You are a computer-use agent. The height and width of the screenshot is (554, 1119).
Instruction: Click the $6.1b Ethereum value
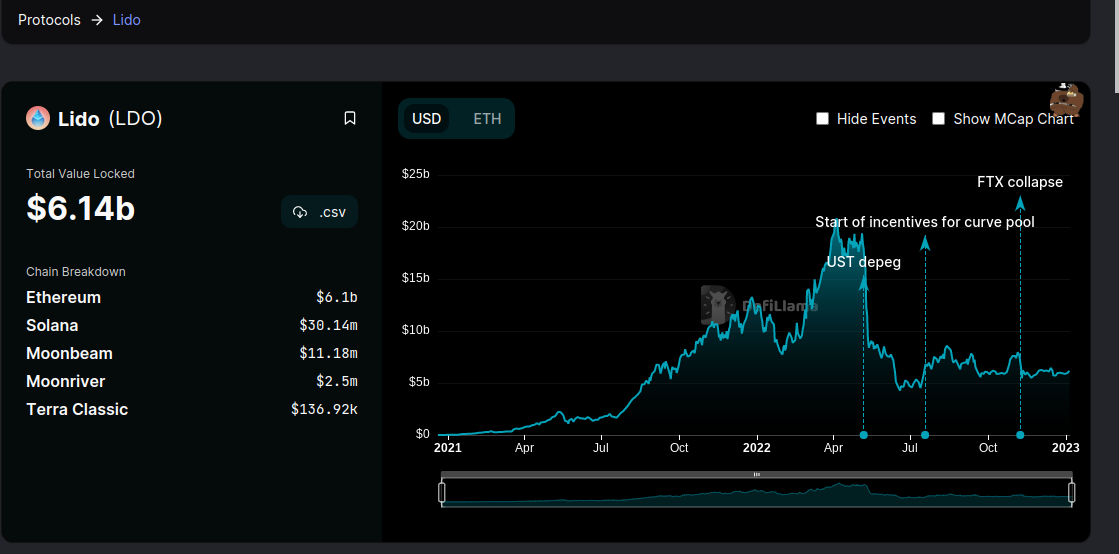(x=337, y=298)
